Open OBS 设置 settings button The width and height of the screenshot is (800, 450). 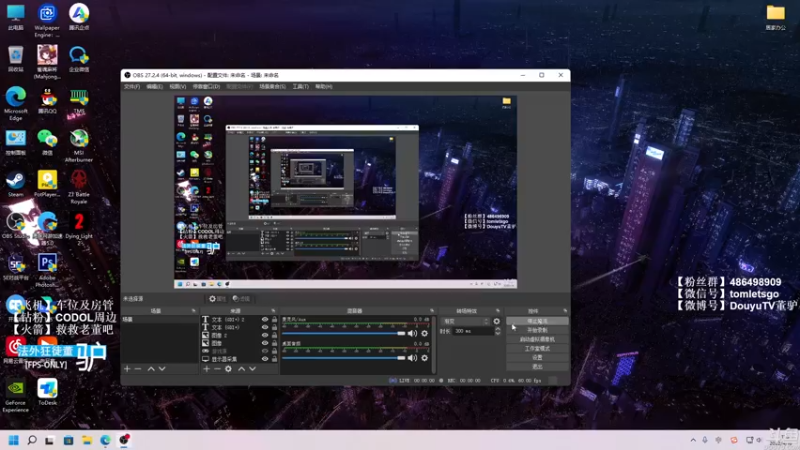[537, 358]
